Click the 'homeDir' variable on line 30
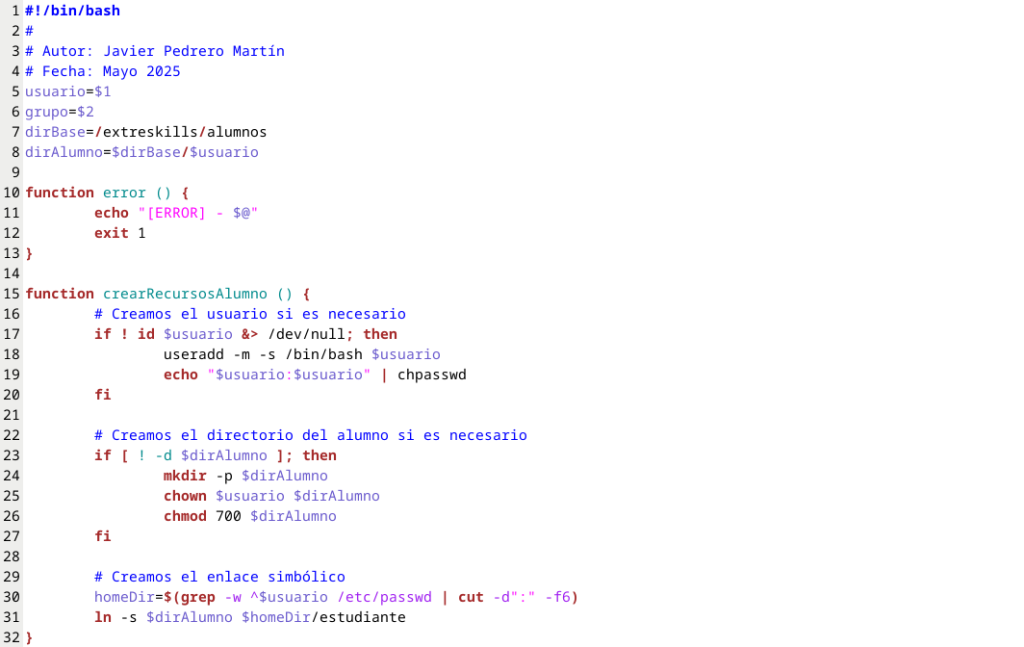The height and width of the screenshot is (647, 1024). click(124, 597)
